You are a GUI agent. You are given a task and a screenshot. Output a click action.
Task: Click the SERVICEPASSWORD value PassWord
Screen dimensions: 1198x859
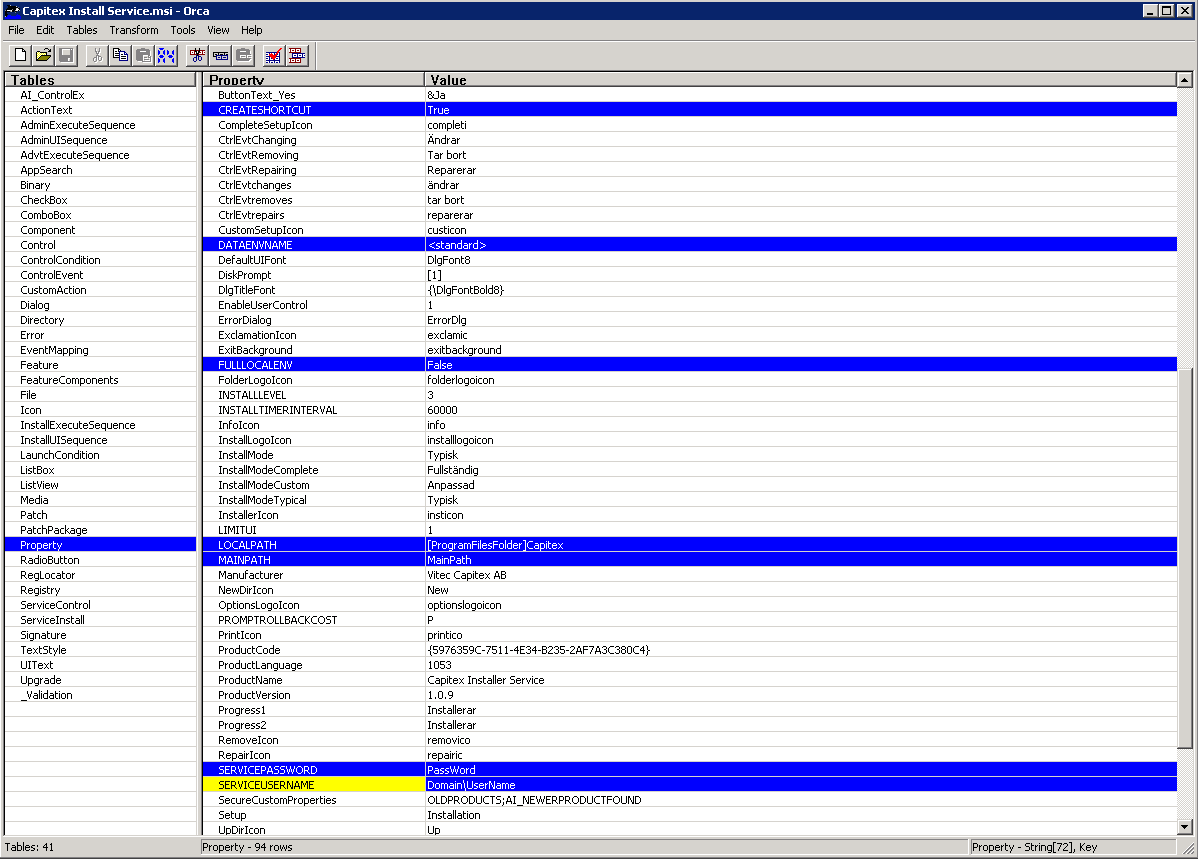click(x=801, y=770)
